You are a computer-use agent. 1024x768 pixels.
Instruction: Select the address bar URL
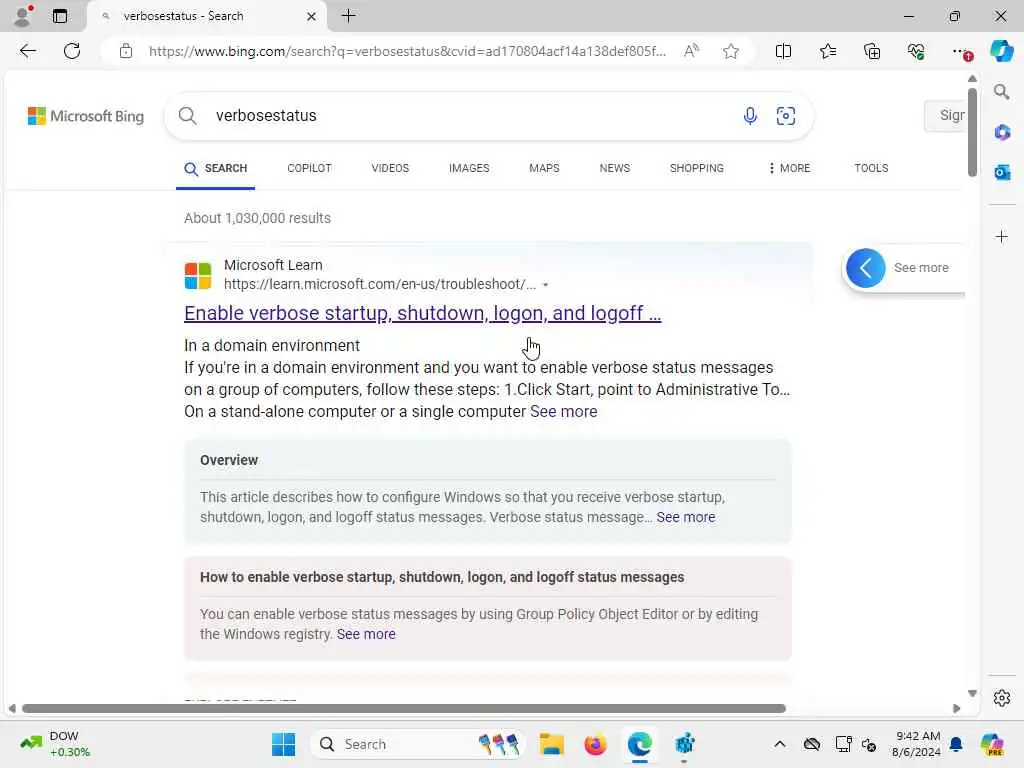[x=407, y=51]
